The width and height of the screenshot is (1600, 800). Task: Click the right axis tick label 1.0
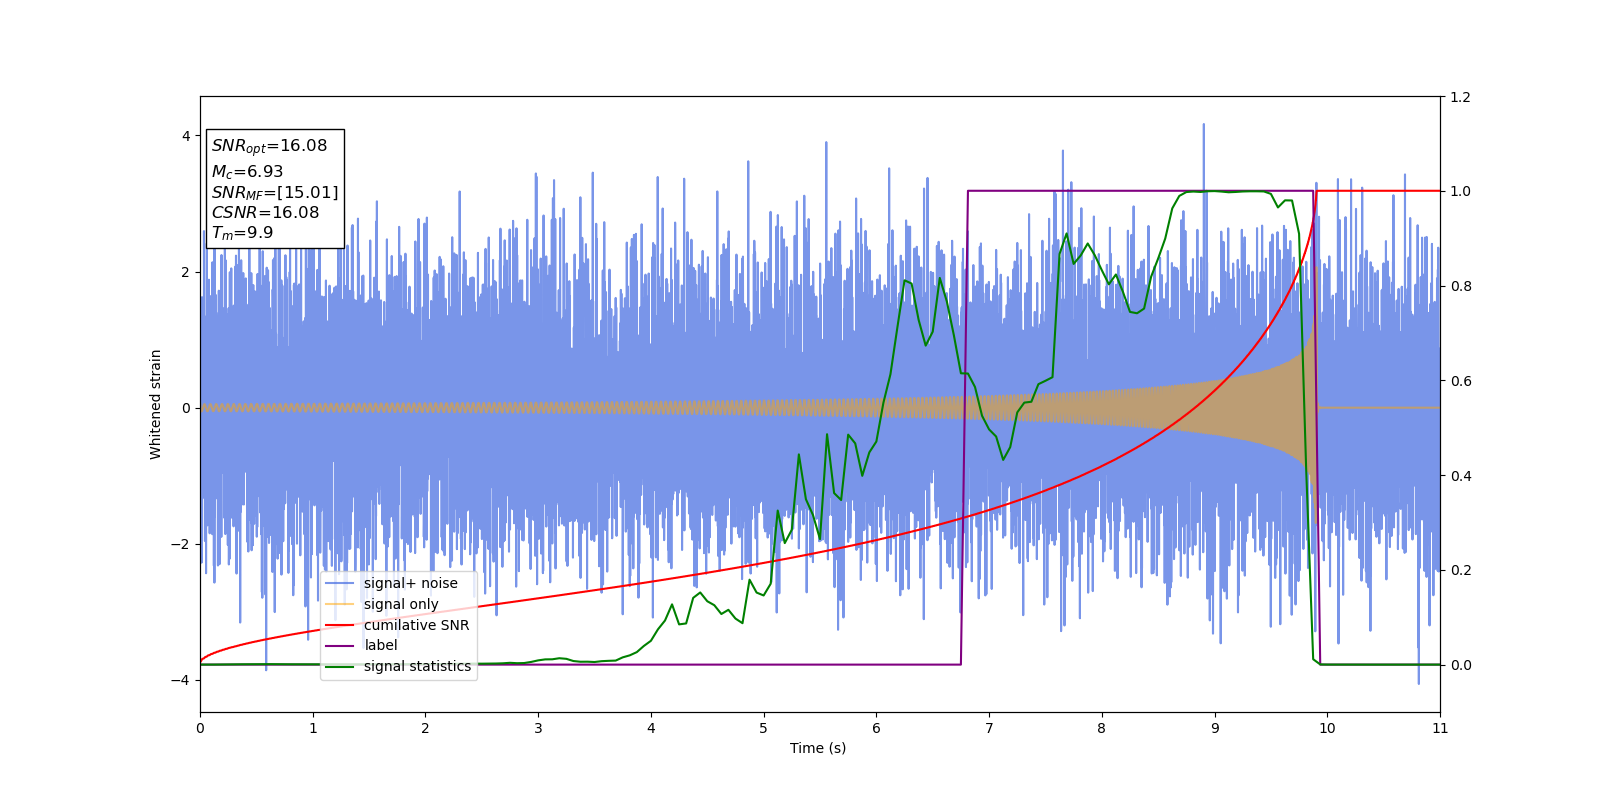1460,191
